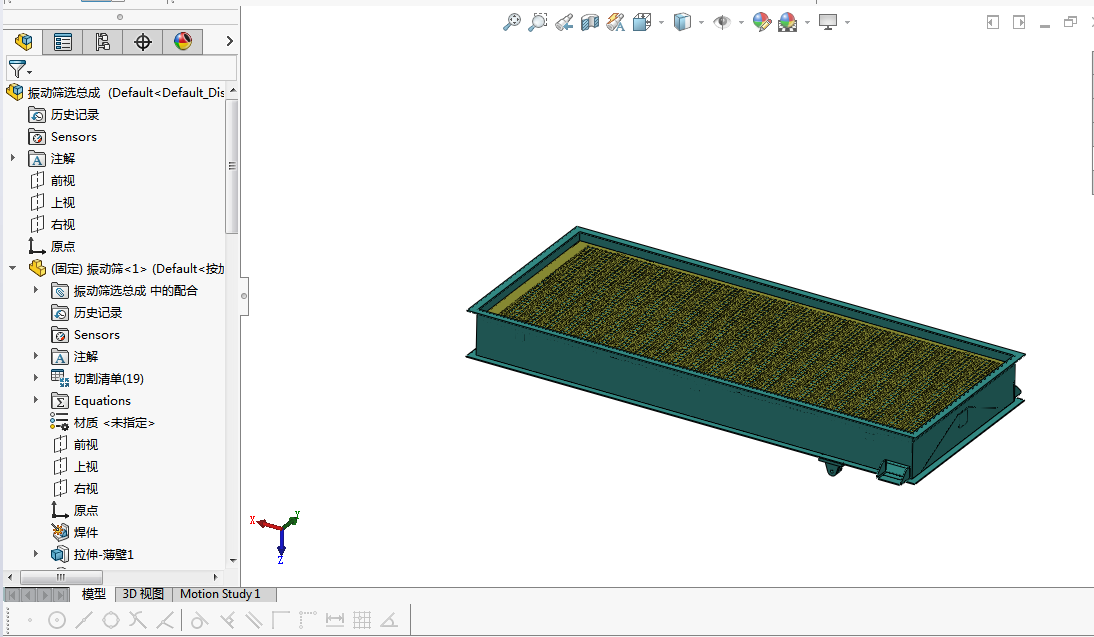Activate the Zoom to Area tool

click(537, 22)
